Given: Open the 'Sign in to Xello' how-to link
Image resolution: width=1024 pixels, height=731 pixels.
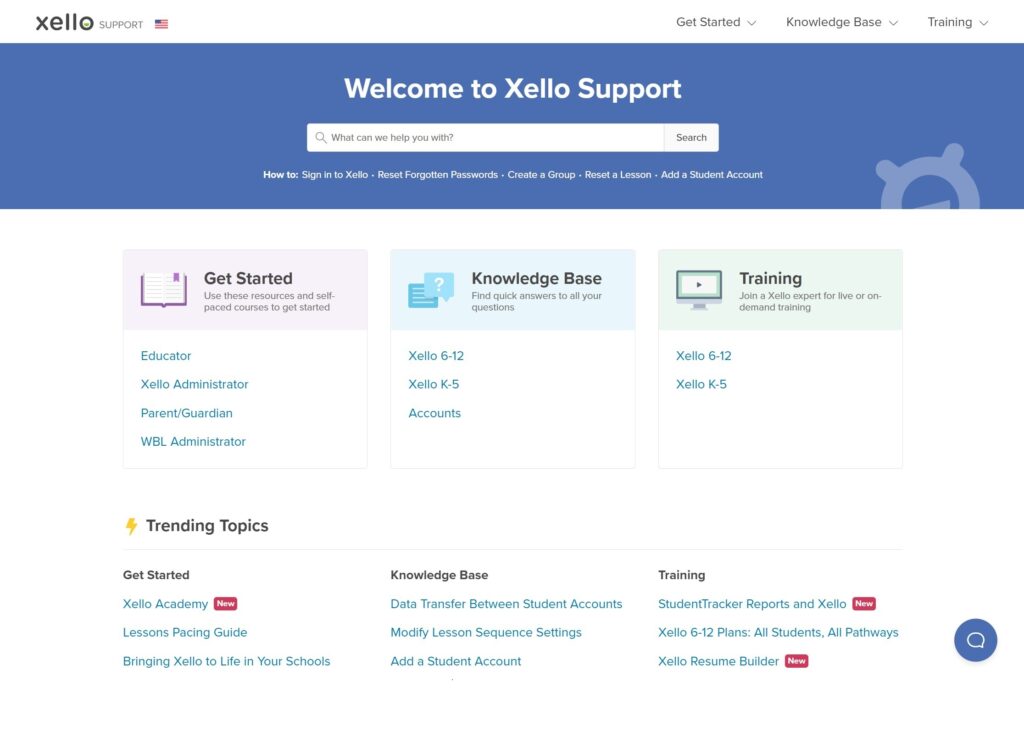Looking at the screenshot, I should coord(334,174).
